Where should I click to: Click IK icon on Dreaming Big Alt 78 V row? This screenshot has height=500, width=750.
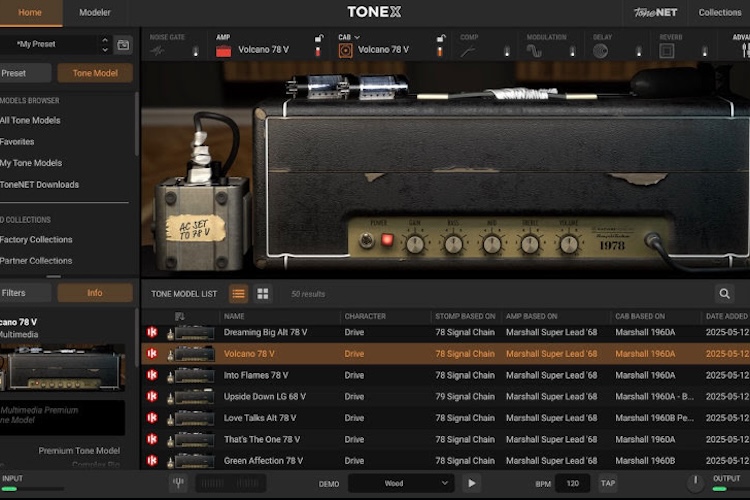tap(152, 332)
